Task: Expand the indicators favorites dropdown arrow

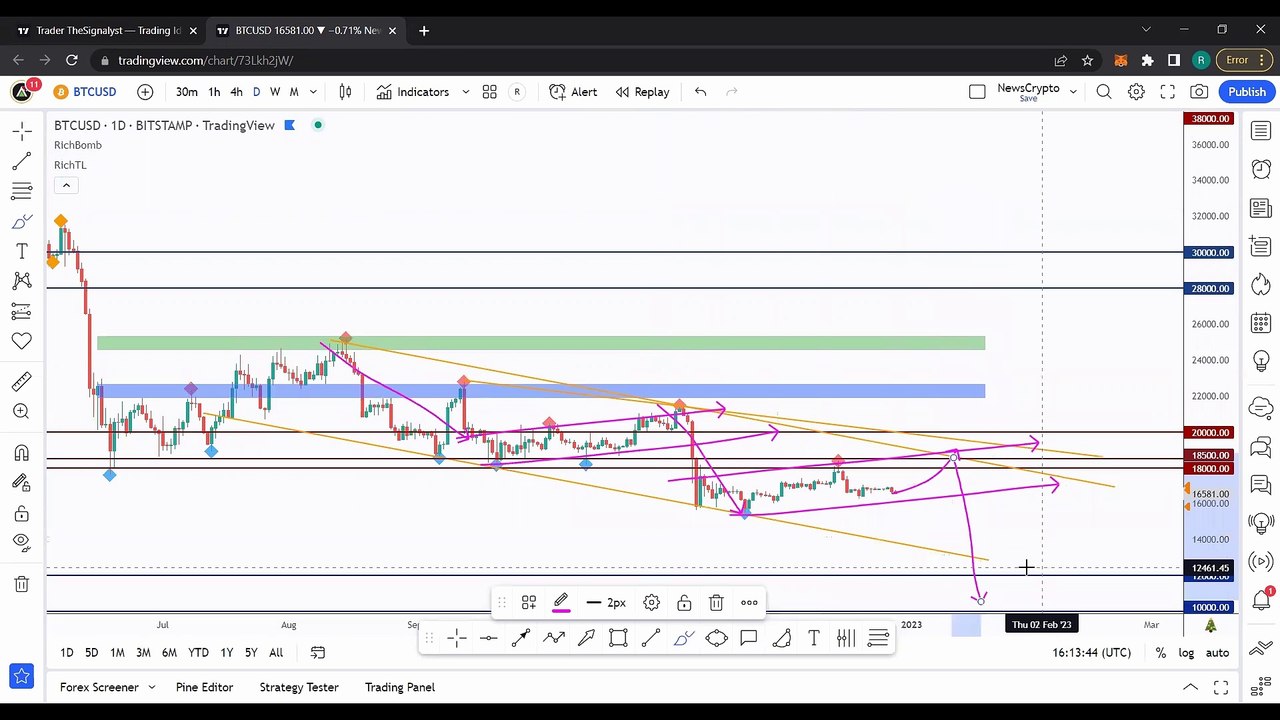Action: pyautogui.click(x=466, y=92)
